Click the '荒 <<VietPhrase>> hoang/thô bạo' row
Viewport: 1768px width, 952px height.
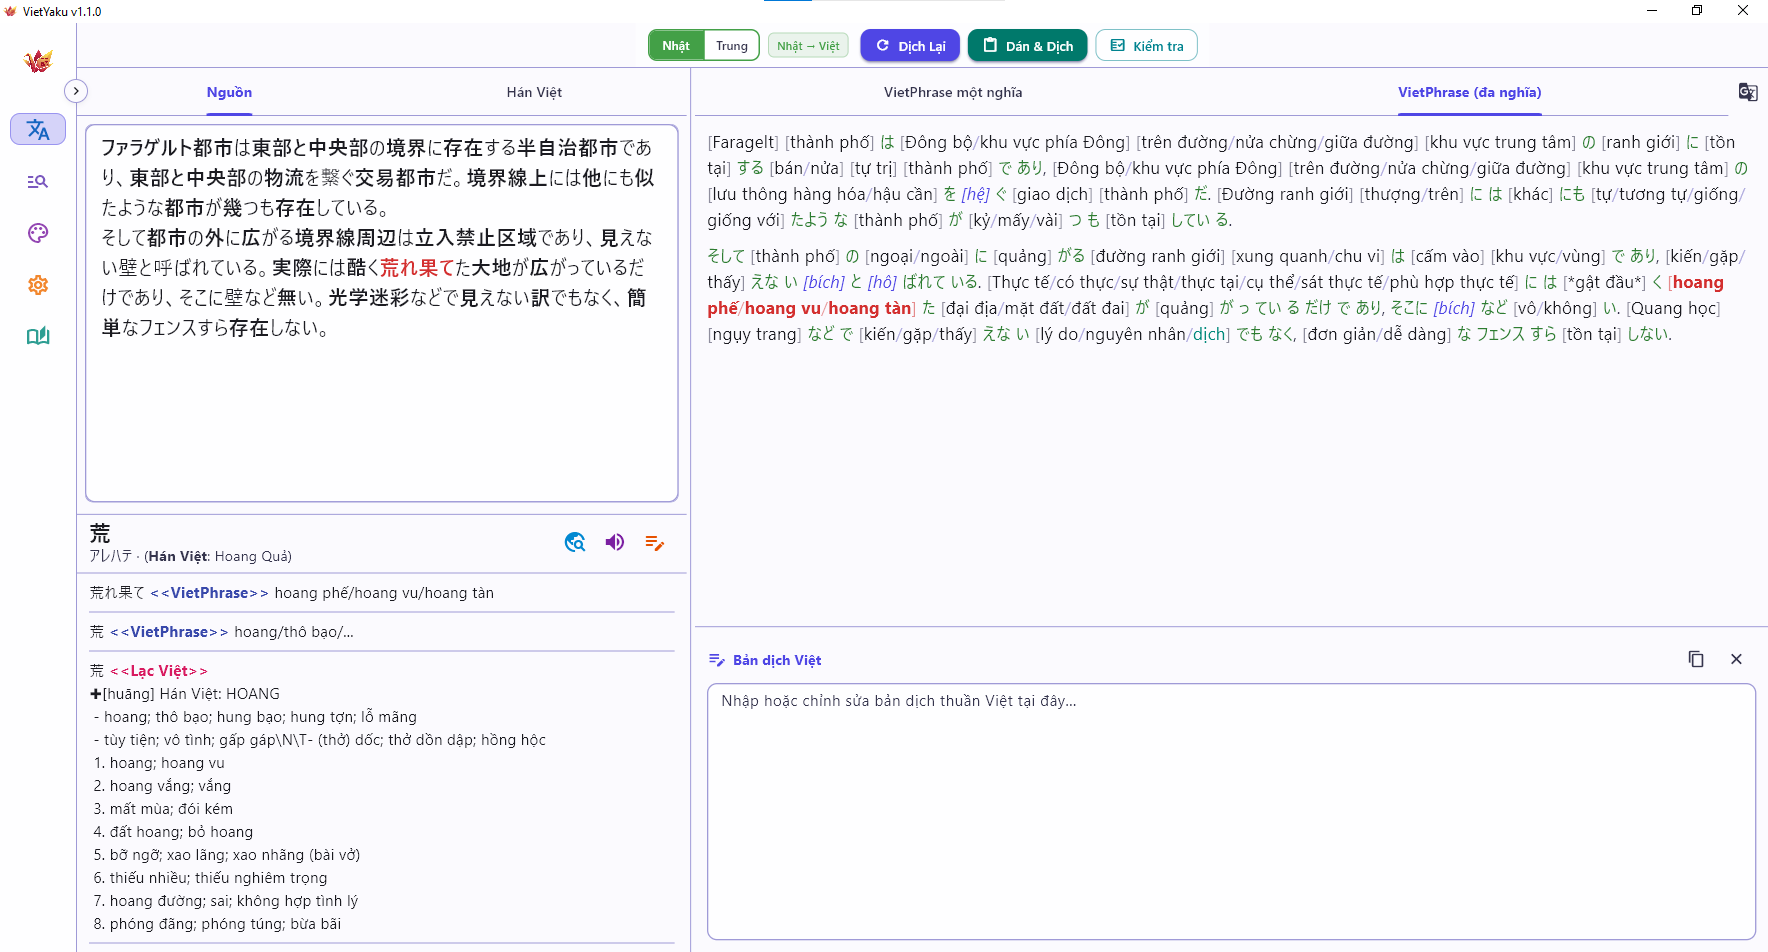tap(382, 632)
